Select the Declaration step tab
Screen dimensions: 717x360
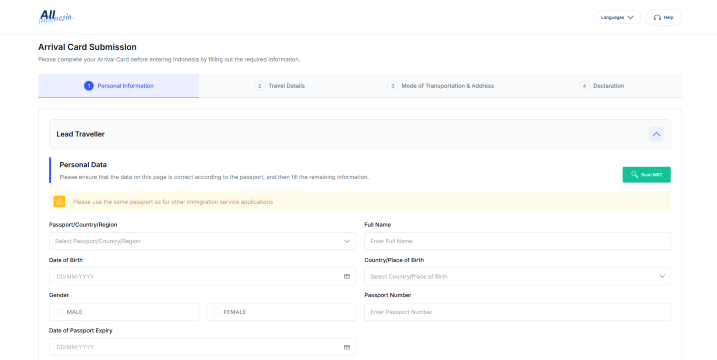click(x=601, y=86)
